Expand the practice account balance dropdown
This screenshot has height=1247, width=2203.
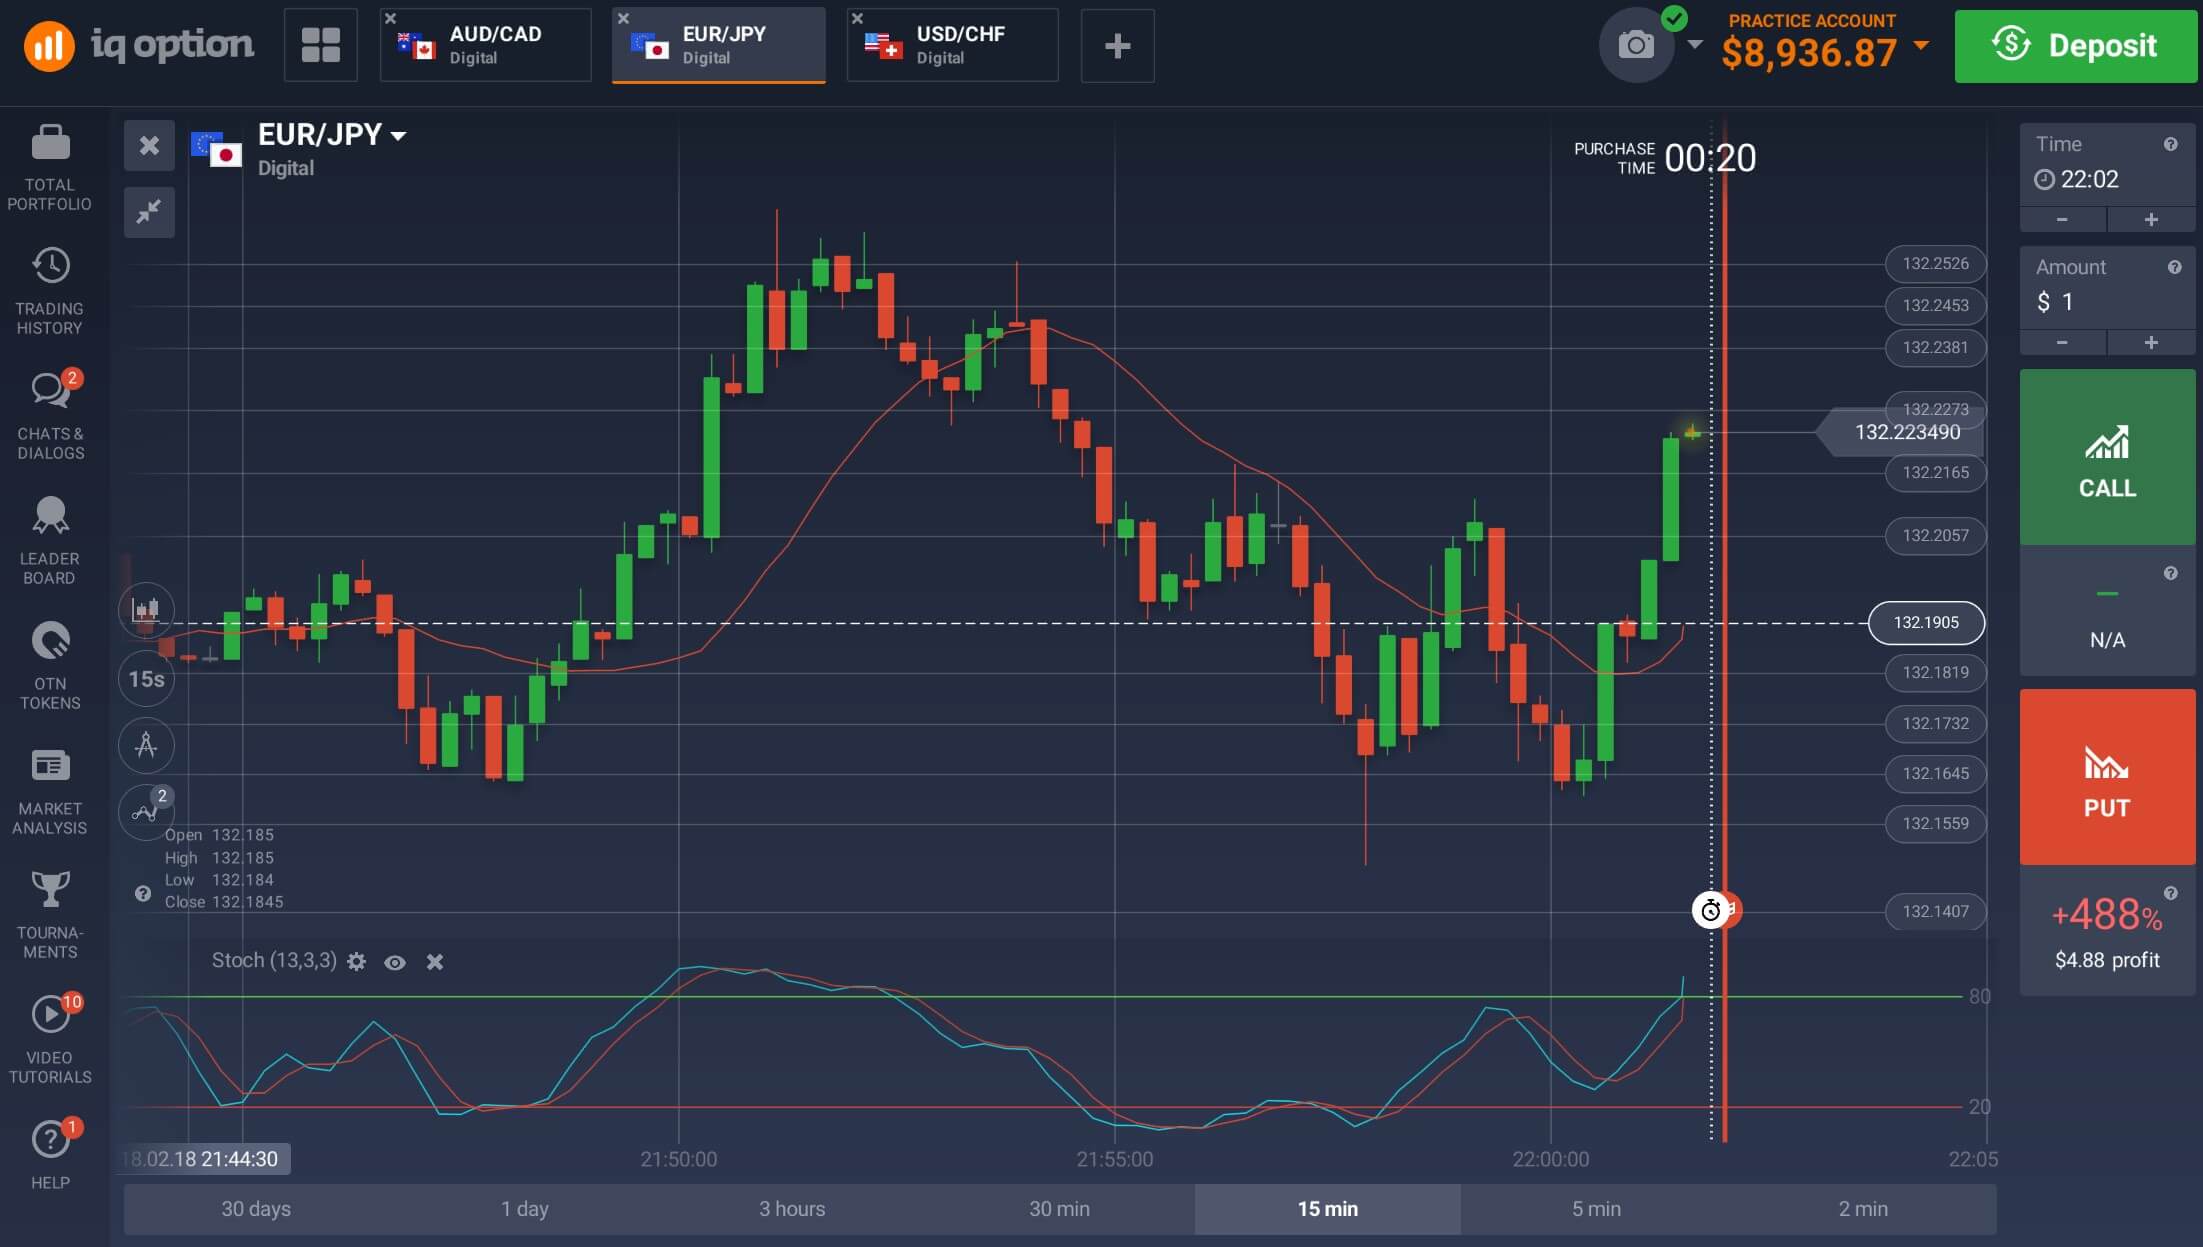click(1921, 46)
